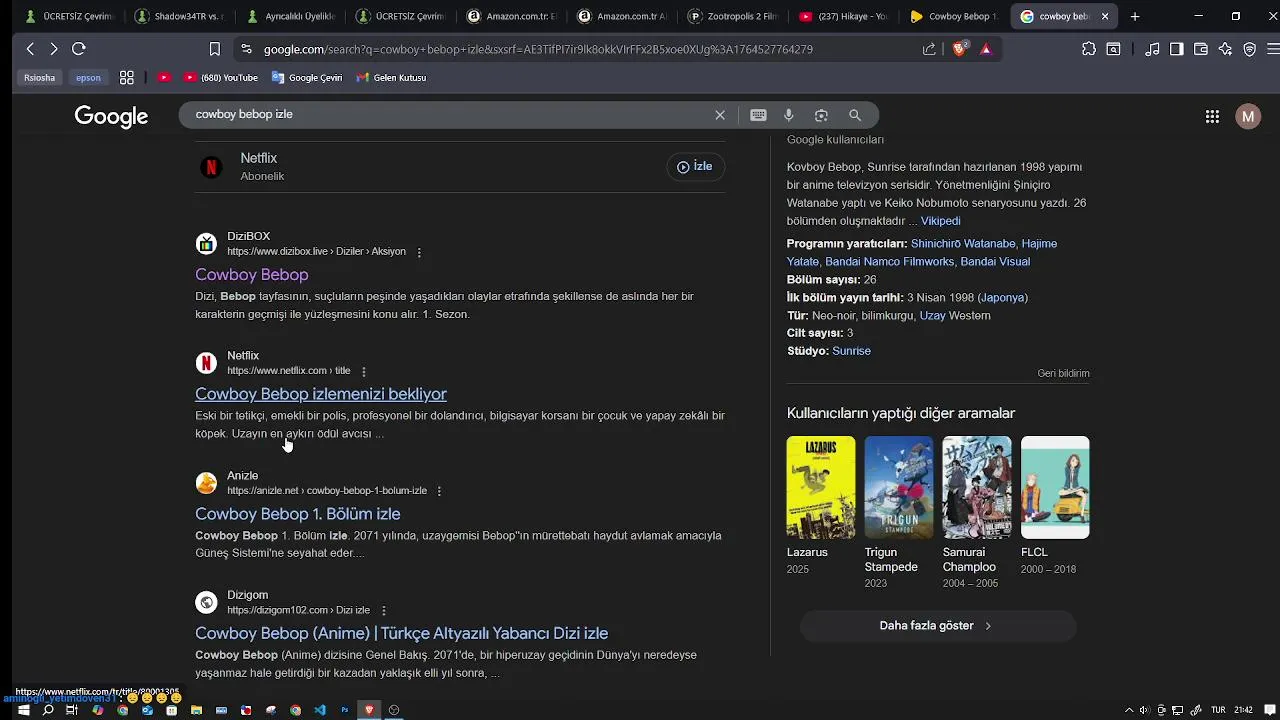Open the Brave VPN shield icon
This screenshot has height=720, width=1280.
(x=1250, y=49)
